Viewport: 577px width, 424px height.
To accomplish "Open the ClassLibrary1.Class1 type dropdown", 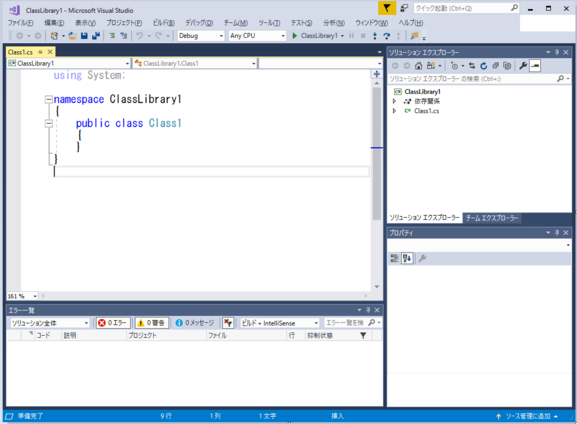I will (x=195, y=63).
